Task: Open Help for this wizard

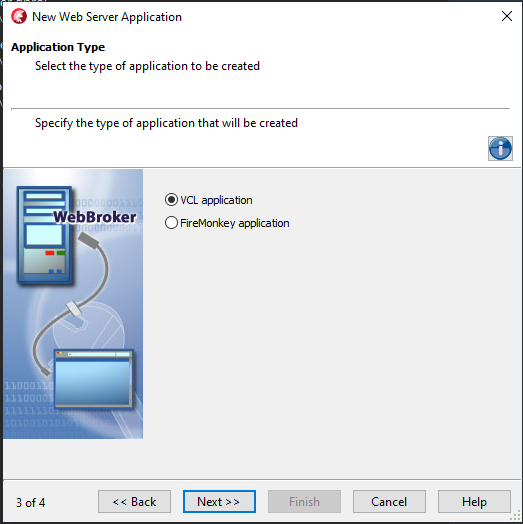Action: (474, 502)
